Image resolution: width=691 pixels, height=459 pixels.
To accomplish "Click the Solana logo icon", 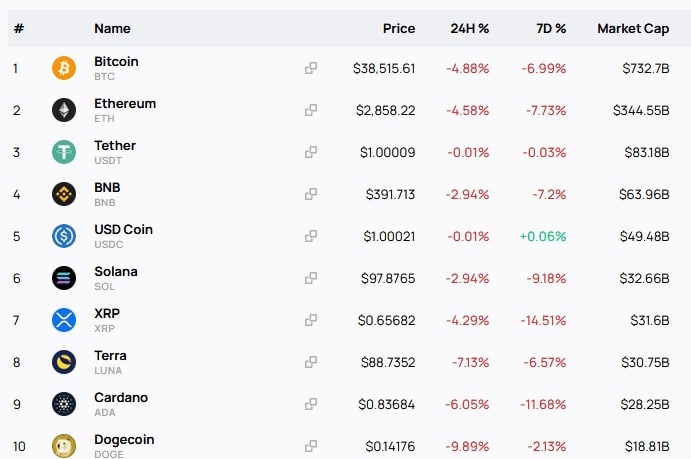I will coord(64,278).
